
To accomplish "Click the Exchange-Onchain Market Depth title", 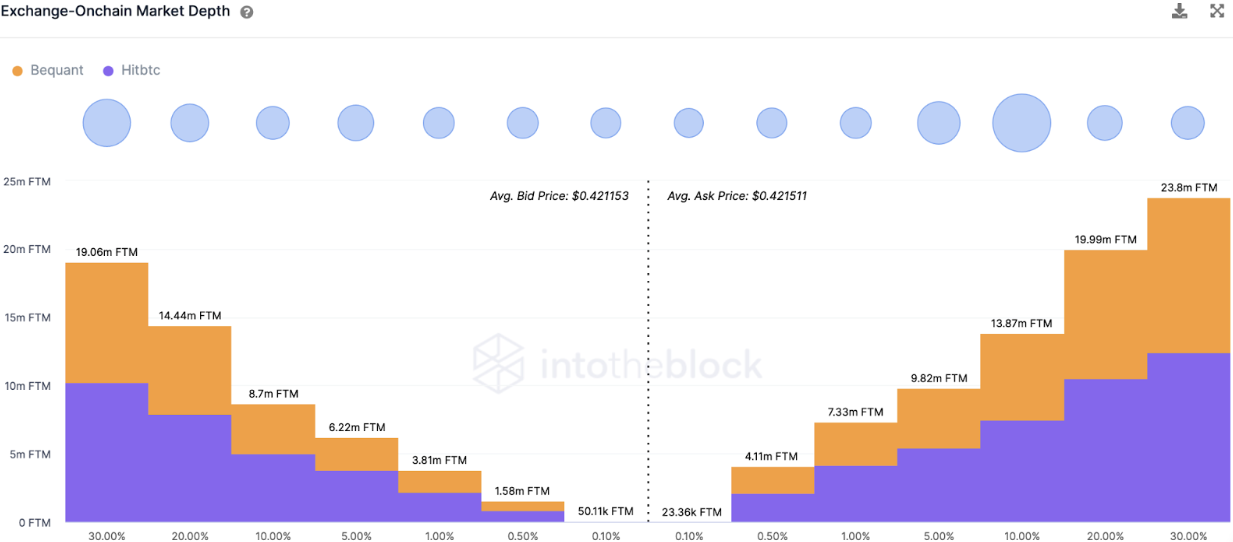I will 115,12.
